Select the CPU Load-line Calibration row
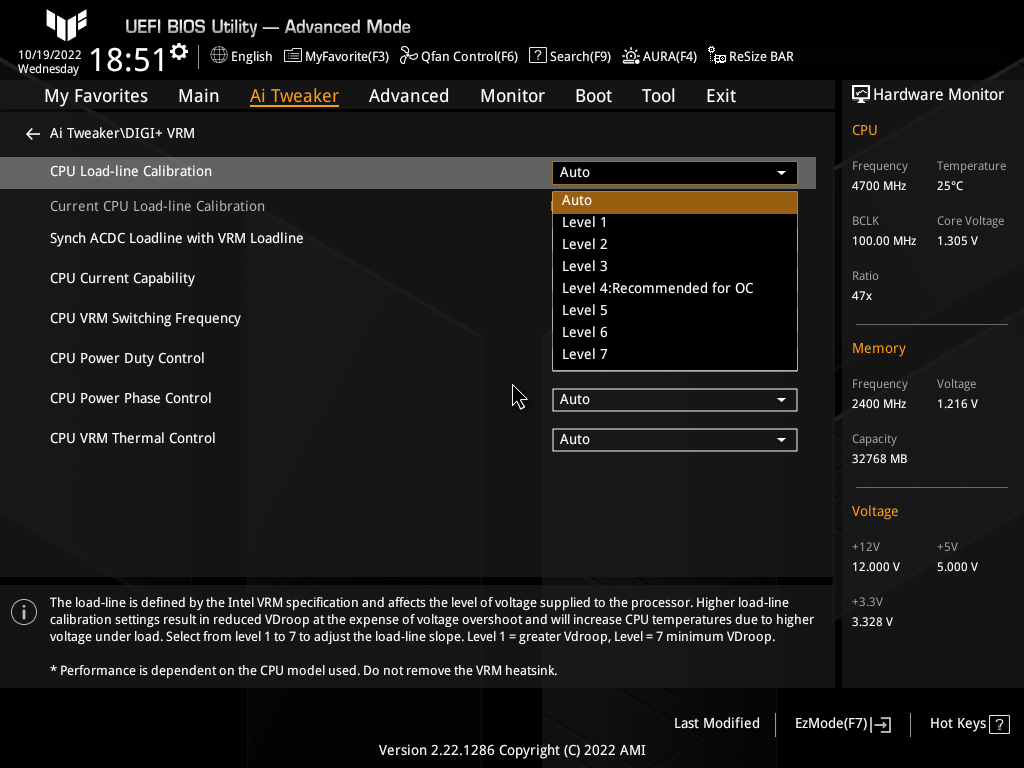Image resolution: width=1024 pixels, height=768 pixels. [131, 171]
